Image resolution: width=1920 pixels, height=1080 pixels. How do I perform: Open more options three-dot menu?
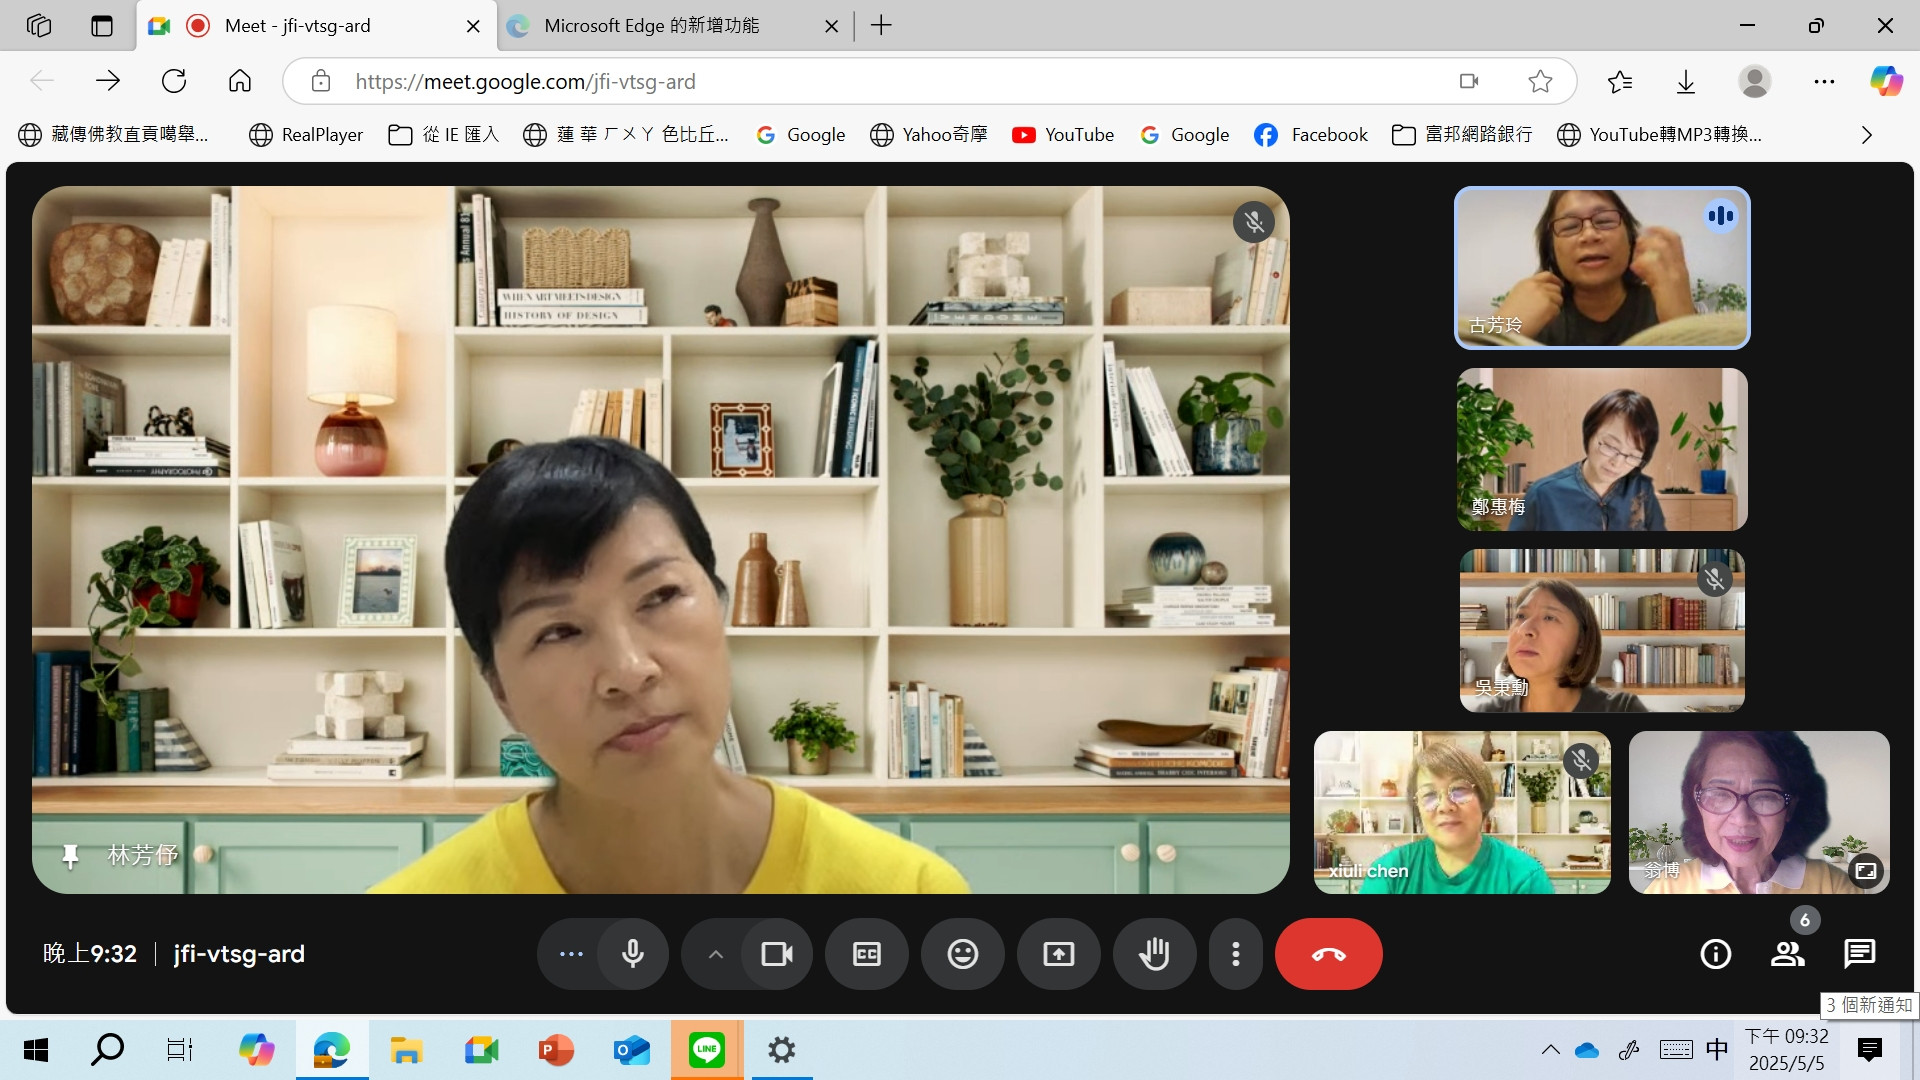1236,954
